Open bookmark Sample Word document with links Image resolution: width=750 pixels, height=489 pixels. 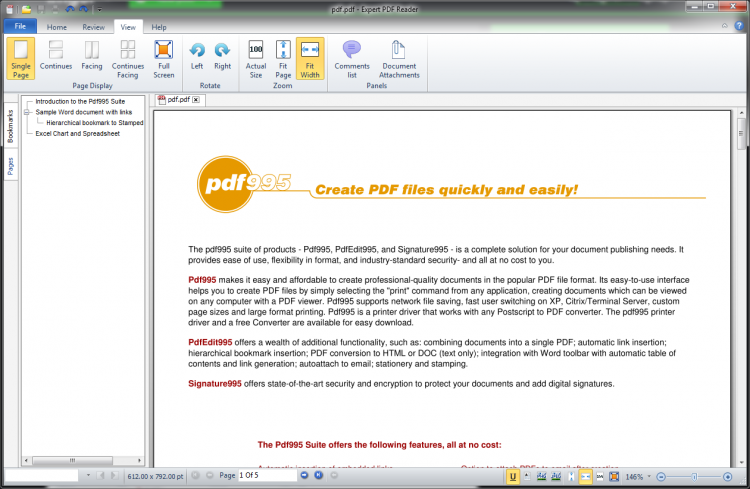click(84, 112)
